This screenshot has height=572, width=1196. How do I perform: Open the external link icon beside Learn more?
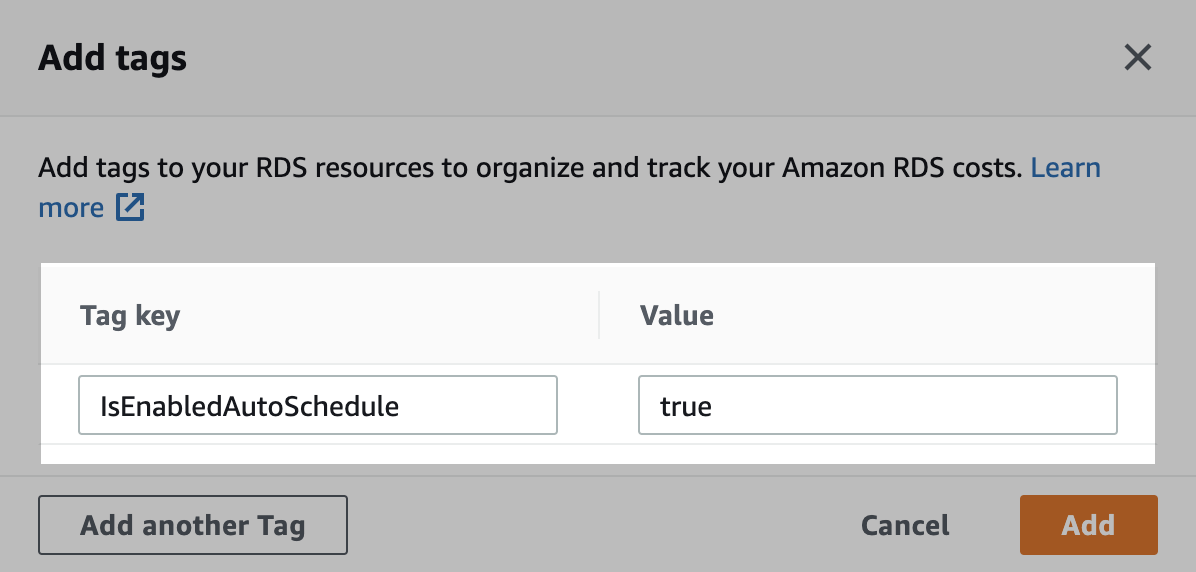click(x=130, y=208)
